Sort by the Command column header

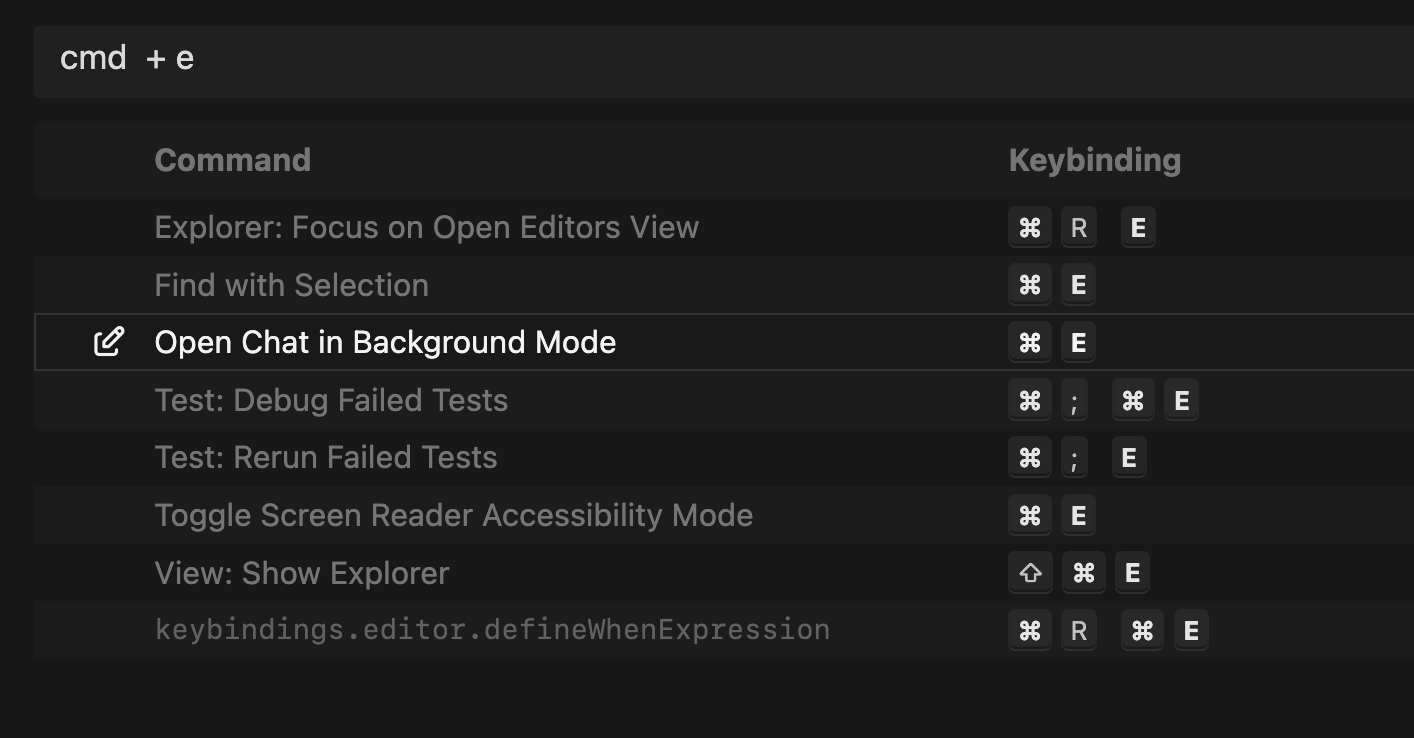[x=233, y=160]
